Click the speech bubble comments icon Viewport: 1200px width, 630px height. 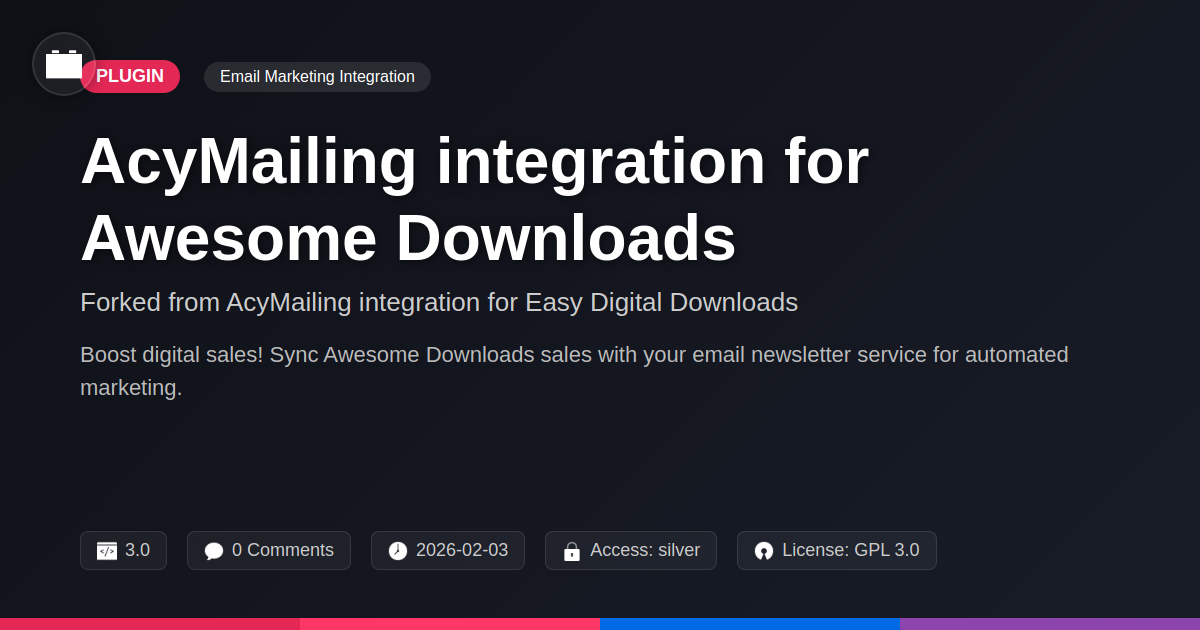click(214, 551)
